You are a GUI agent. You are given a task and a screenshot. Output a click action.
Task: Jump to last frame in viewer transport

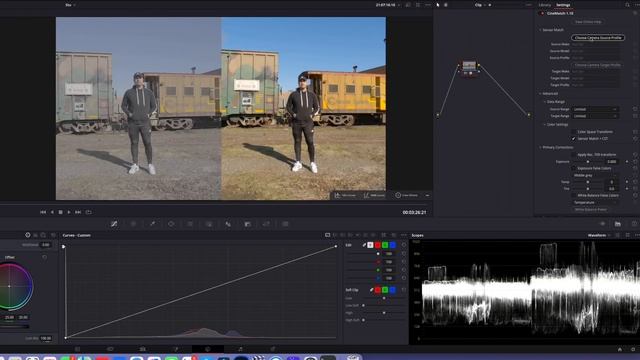coord(78,212)
